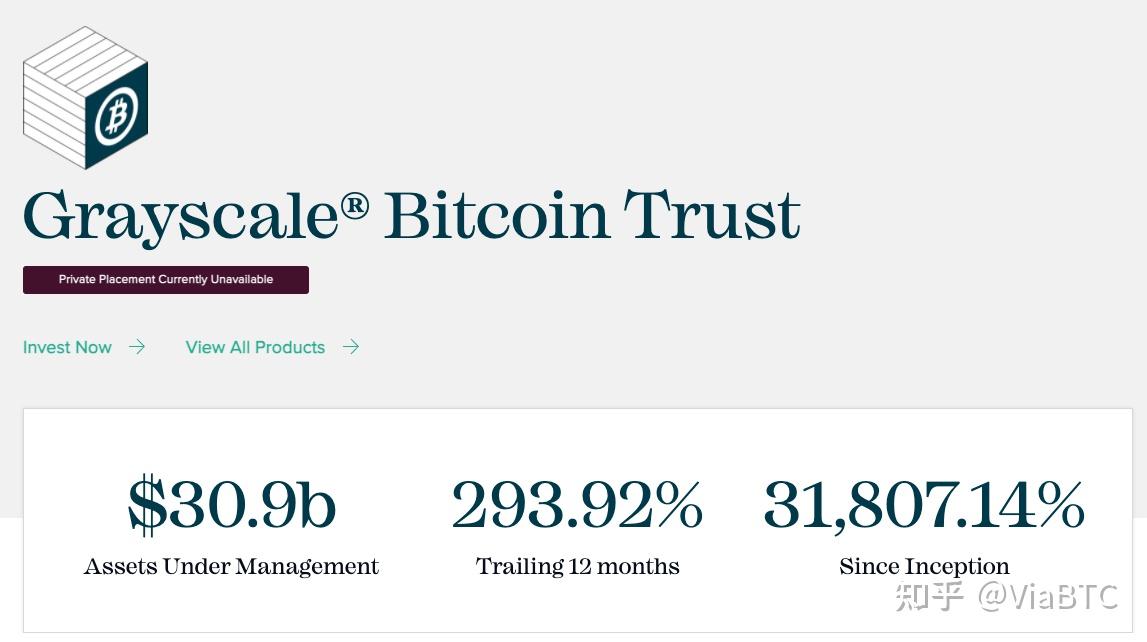1147x642 pixels.
Task: Click the Since Inception label
Action: (924, 567)
